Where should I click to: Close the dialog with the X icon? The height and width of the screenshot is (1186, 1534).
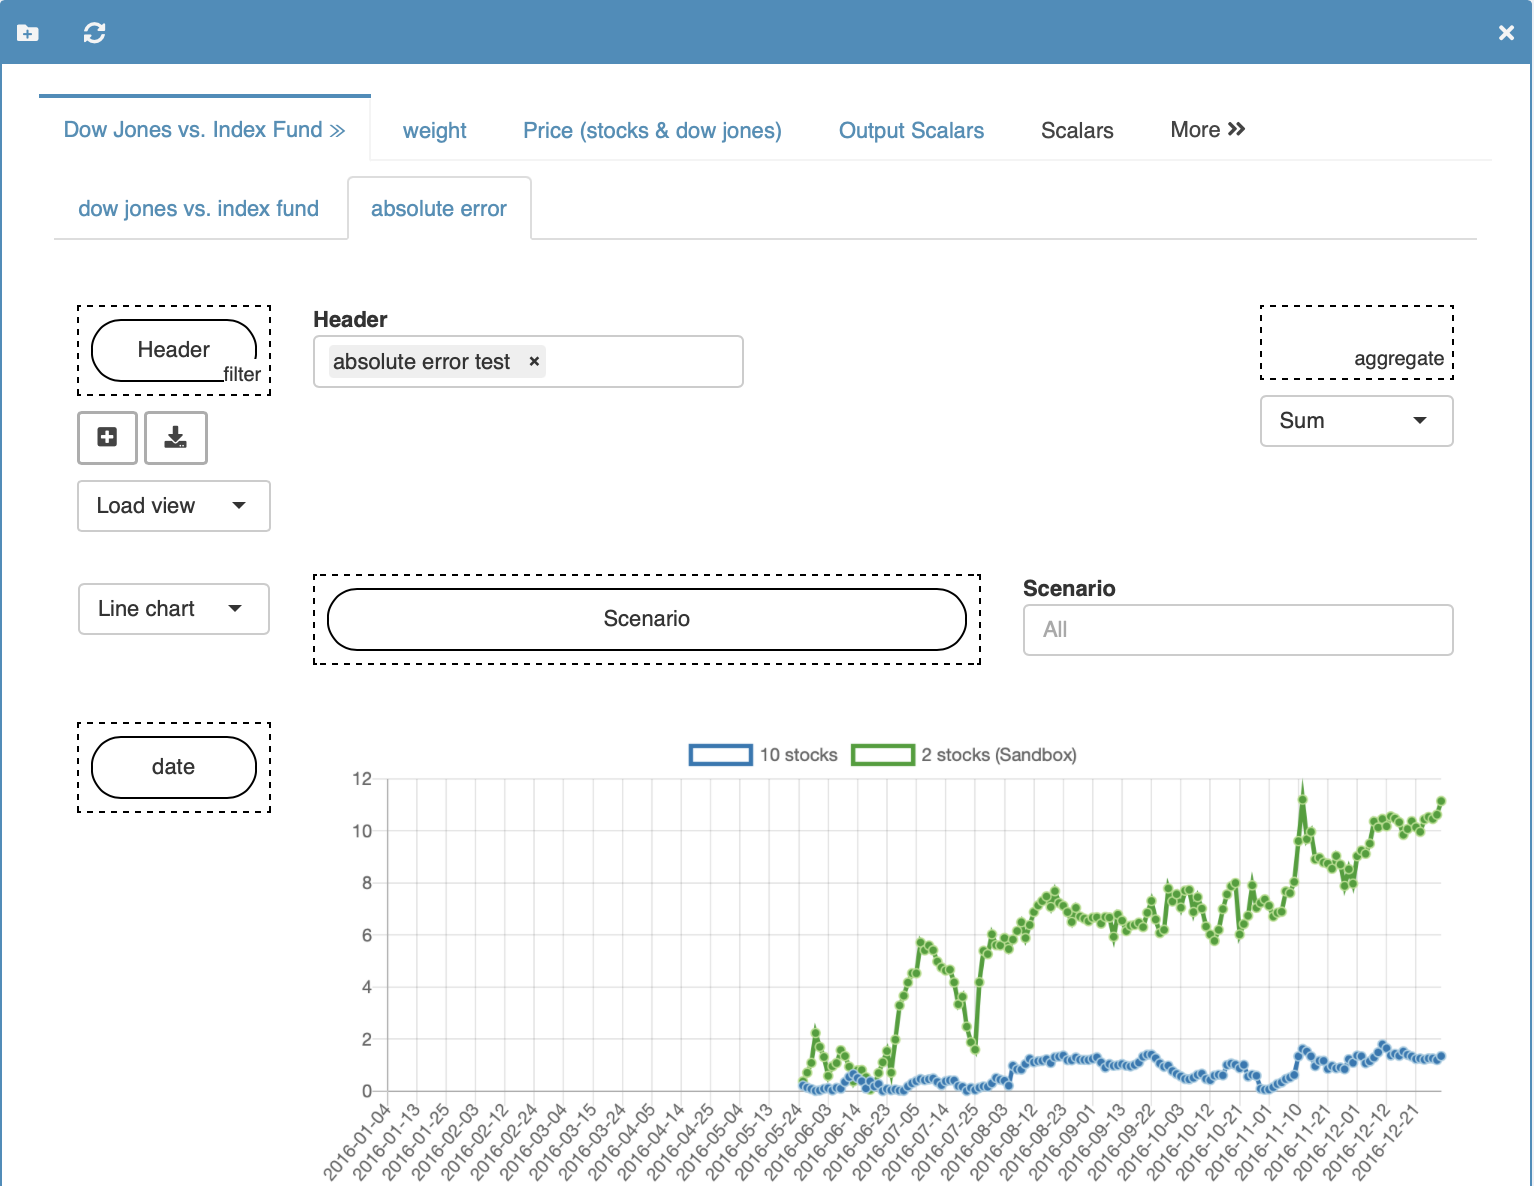[x=1506, y=33]
